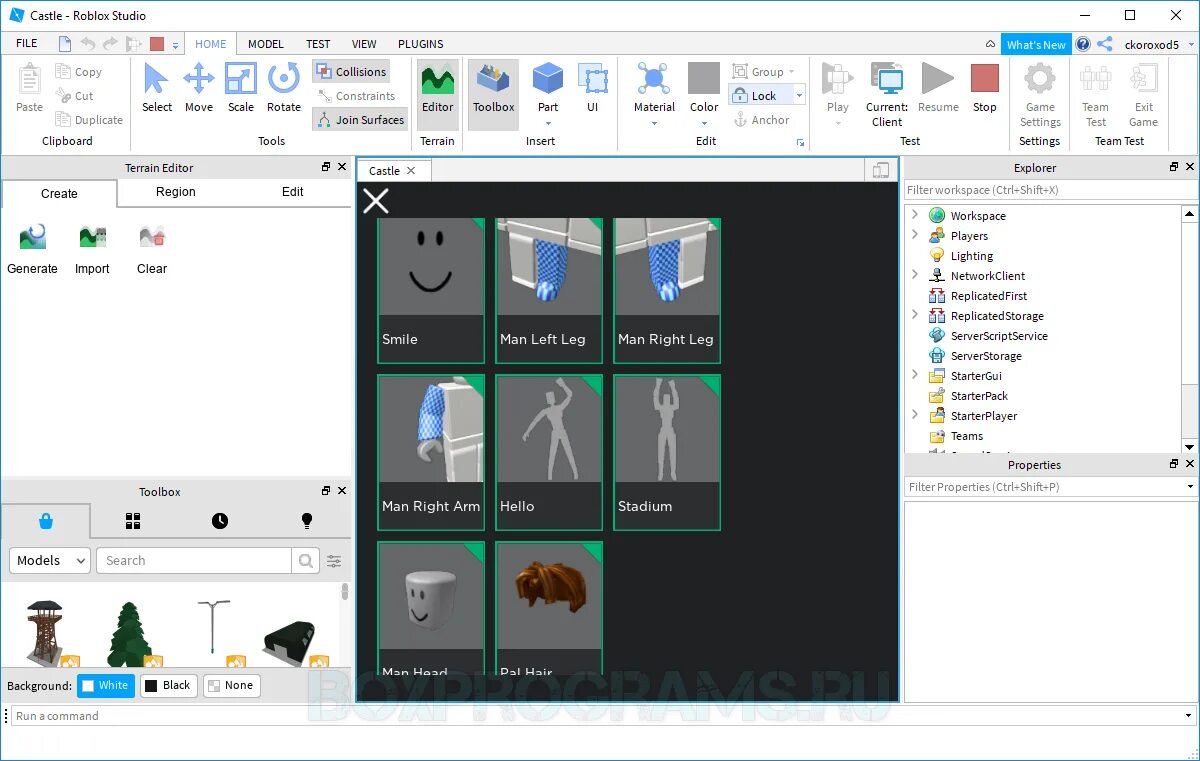Open Toolbox Recent clock tab
Viewport: 1200px width, 761px height.
tap(220, 521)
